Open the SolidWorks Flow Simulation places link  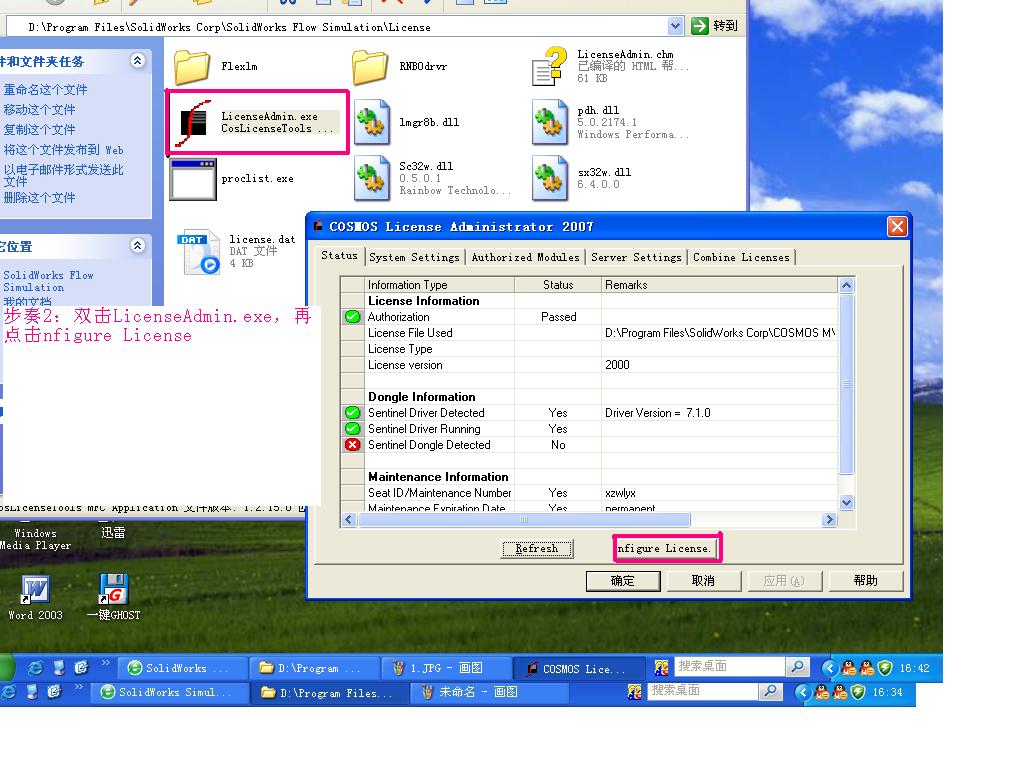(48, 281)
